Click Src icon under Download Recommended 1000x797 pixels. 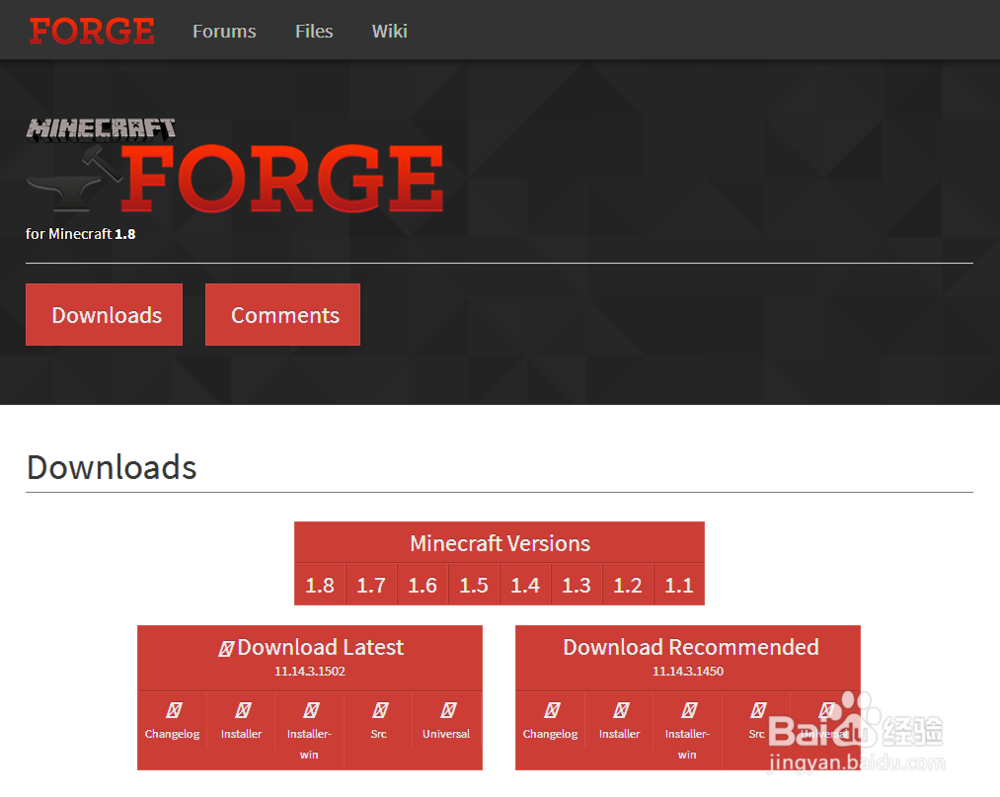click(758, 710)
